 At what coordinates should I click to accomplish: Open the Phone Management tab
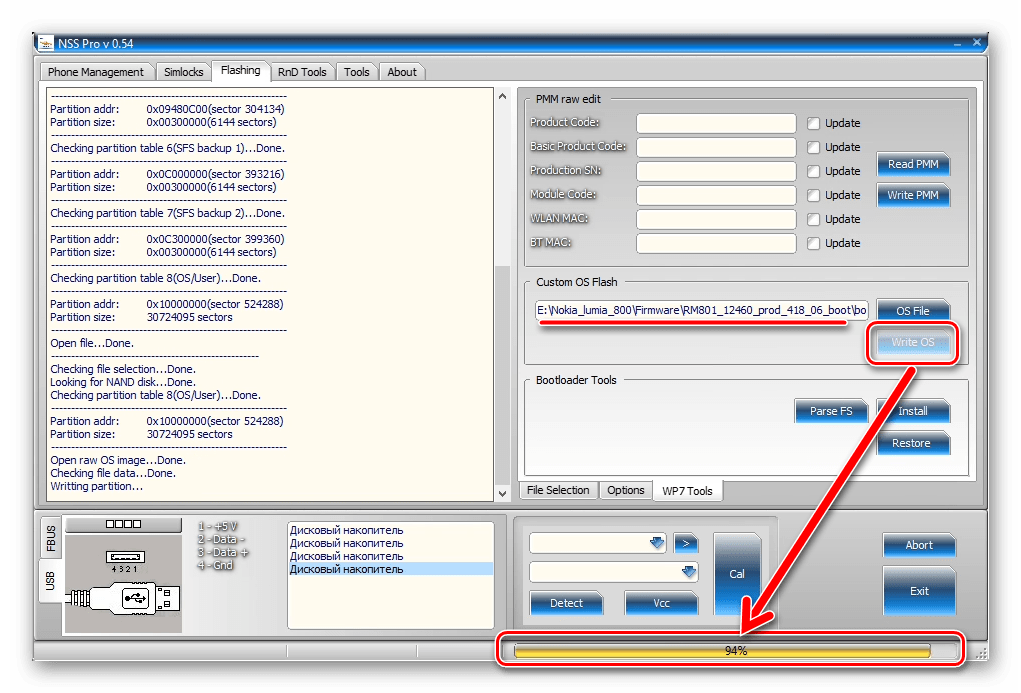coord(96,72)
